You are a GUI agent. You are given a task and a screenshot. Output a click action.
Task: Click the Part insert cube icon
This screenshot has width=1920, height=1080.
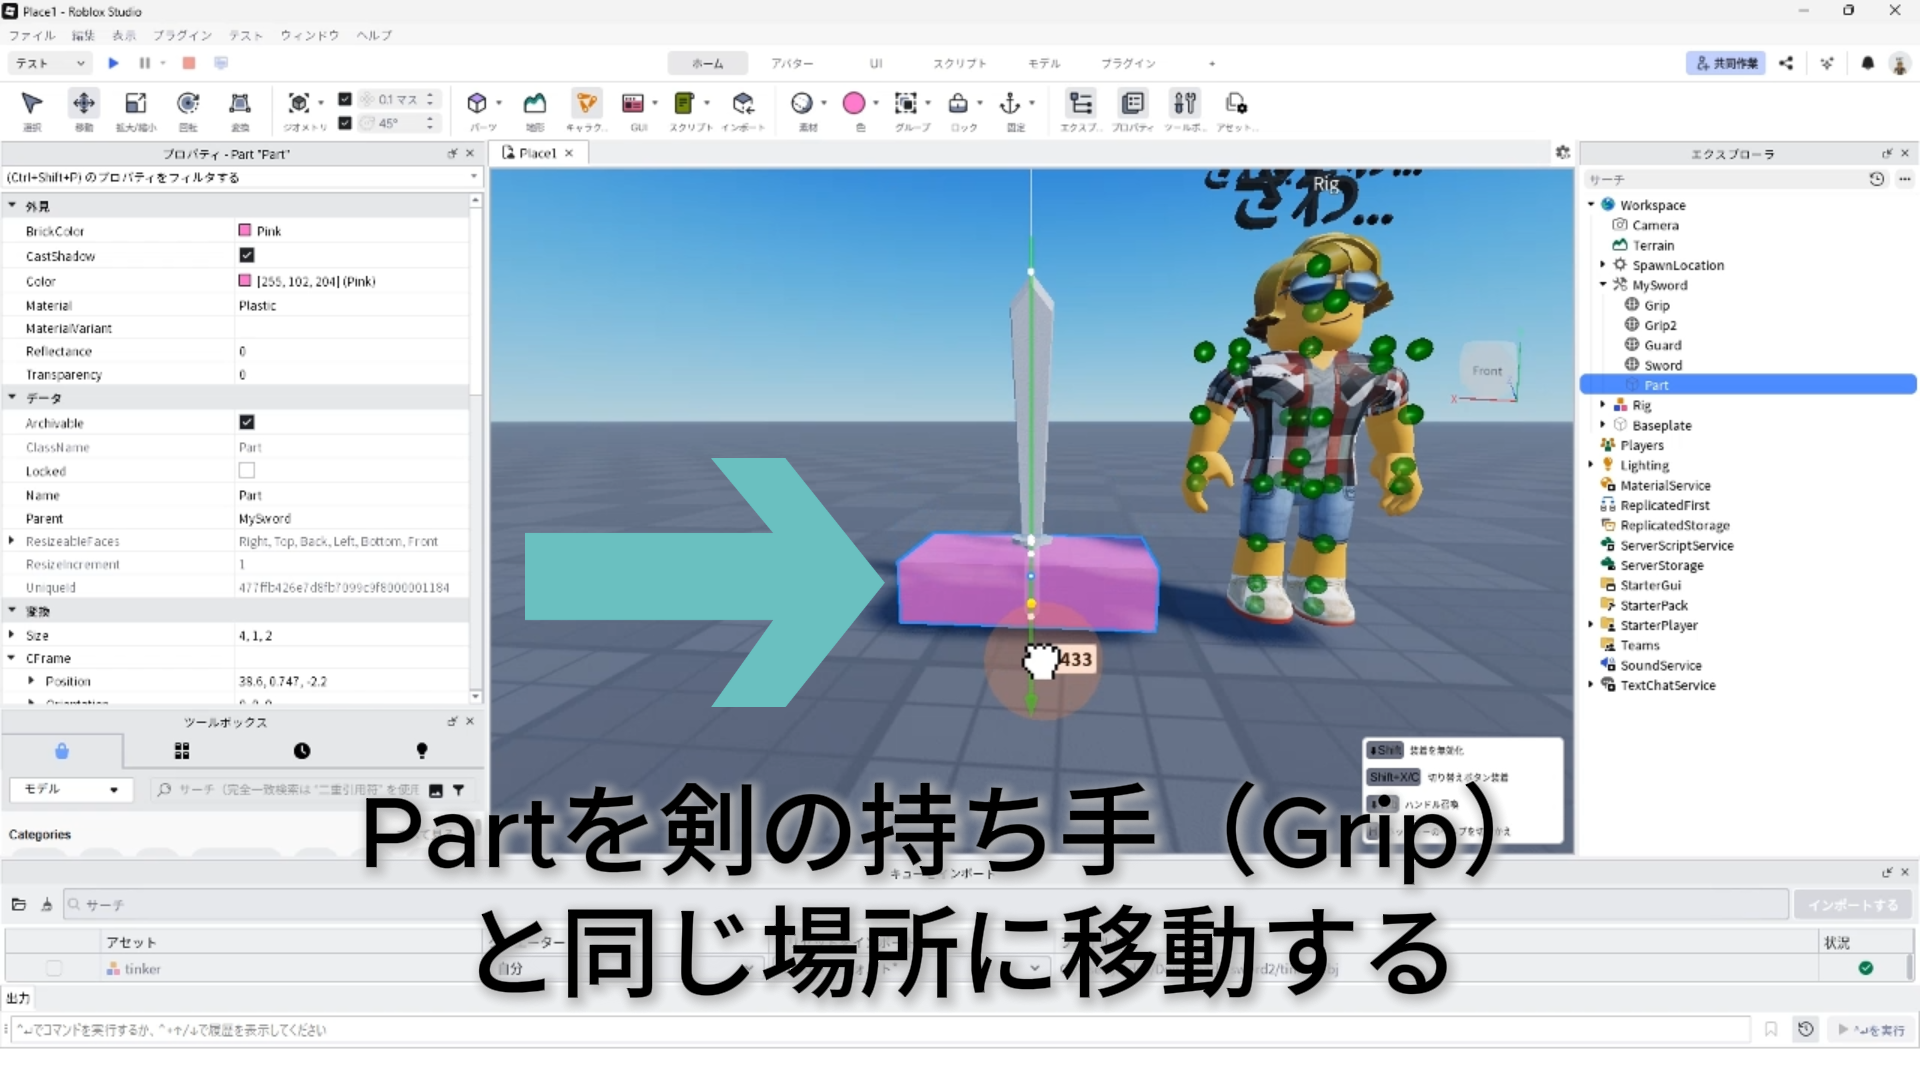pyautogui.click(x=477, y=104)
